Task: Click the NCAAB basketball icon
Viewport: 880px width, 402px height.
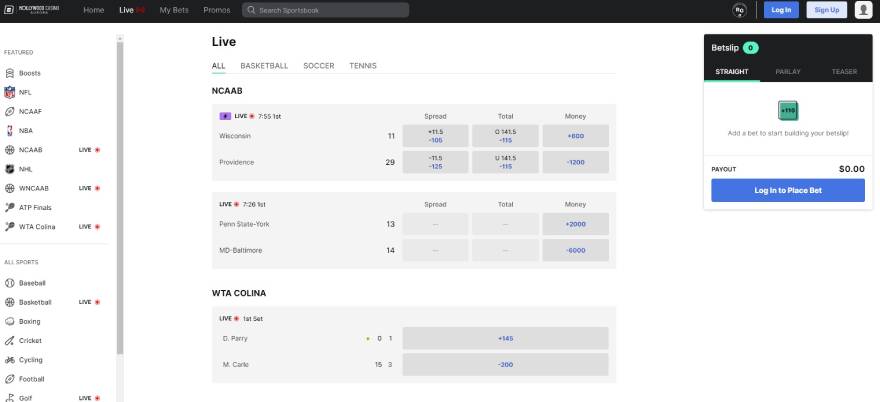Action: click(10, 150)
